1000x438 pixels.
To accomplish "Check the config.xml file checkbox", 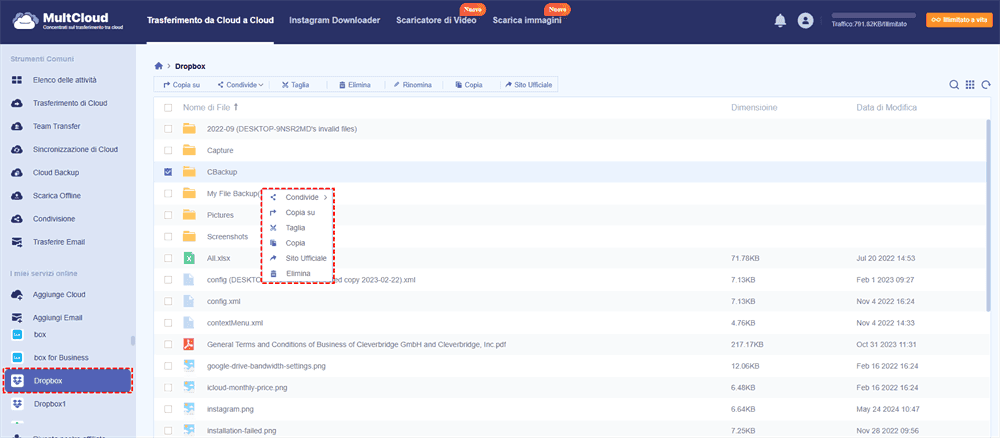I will point(168,301).
